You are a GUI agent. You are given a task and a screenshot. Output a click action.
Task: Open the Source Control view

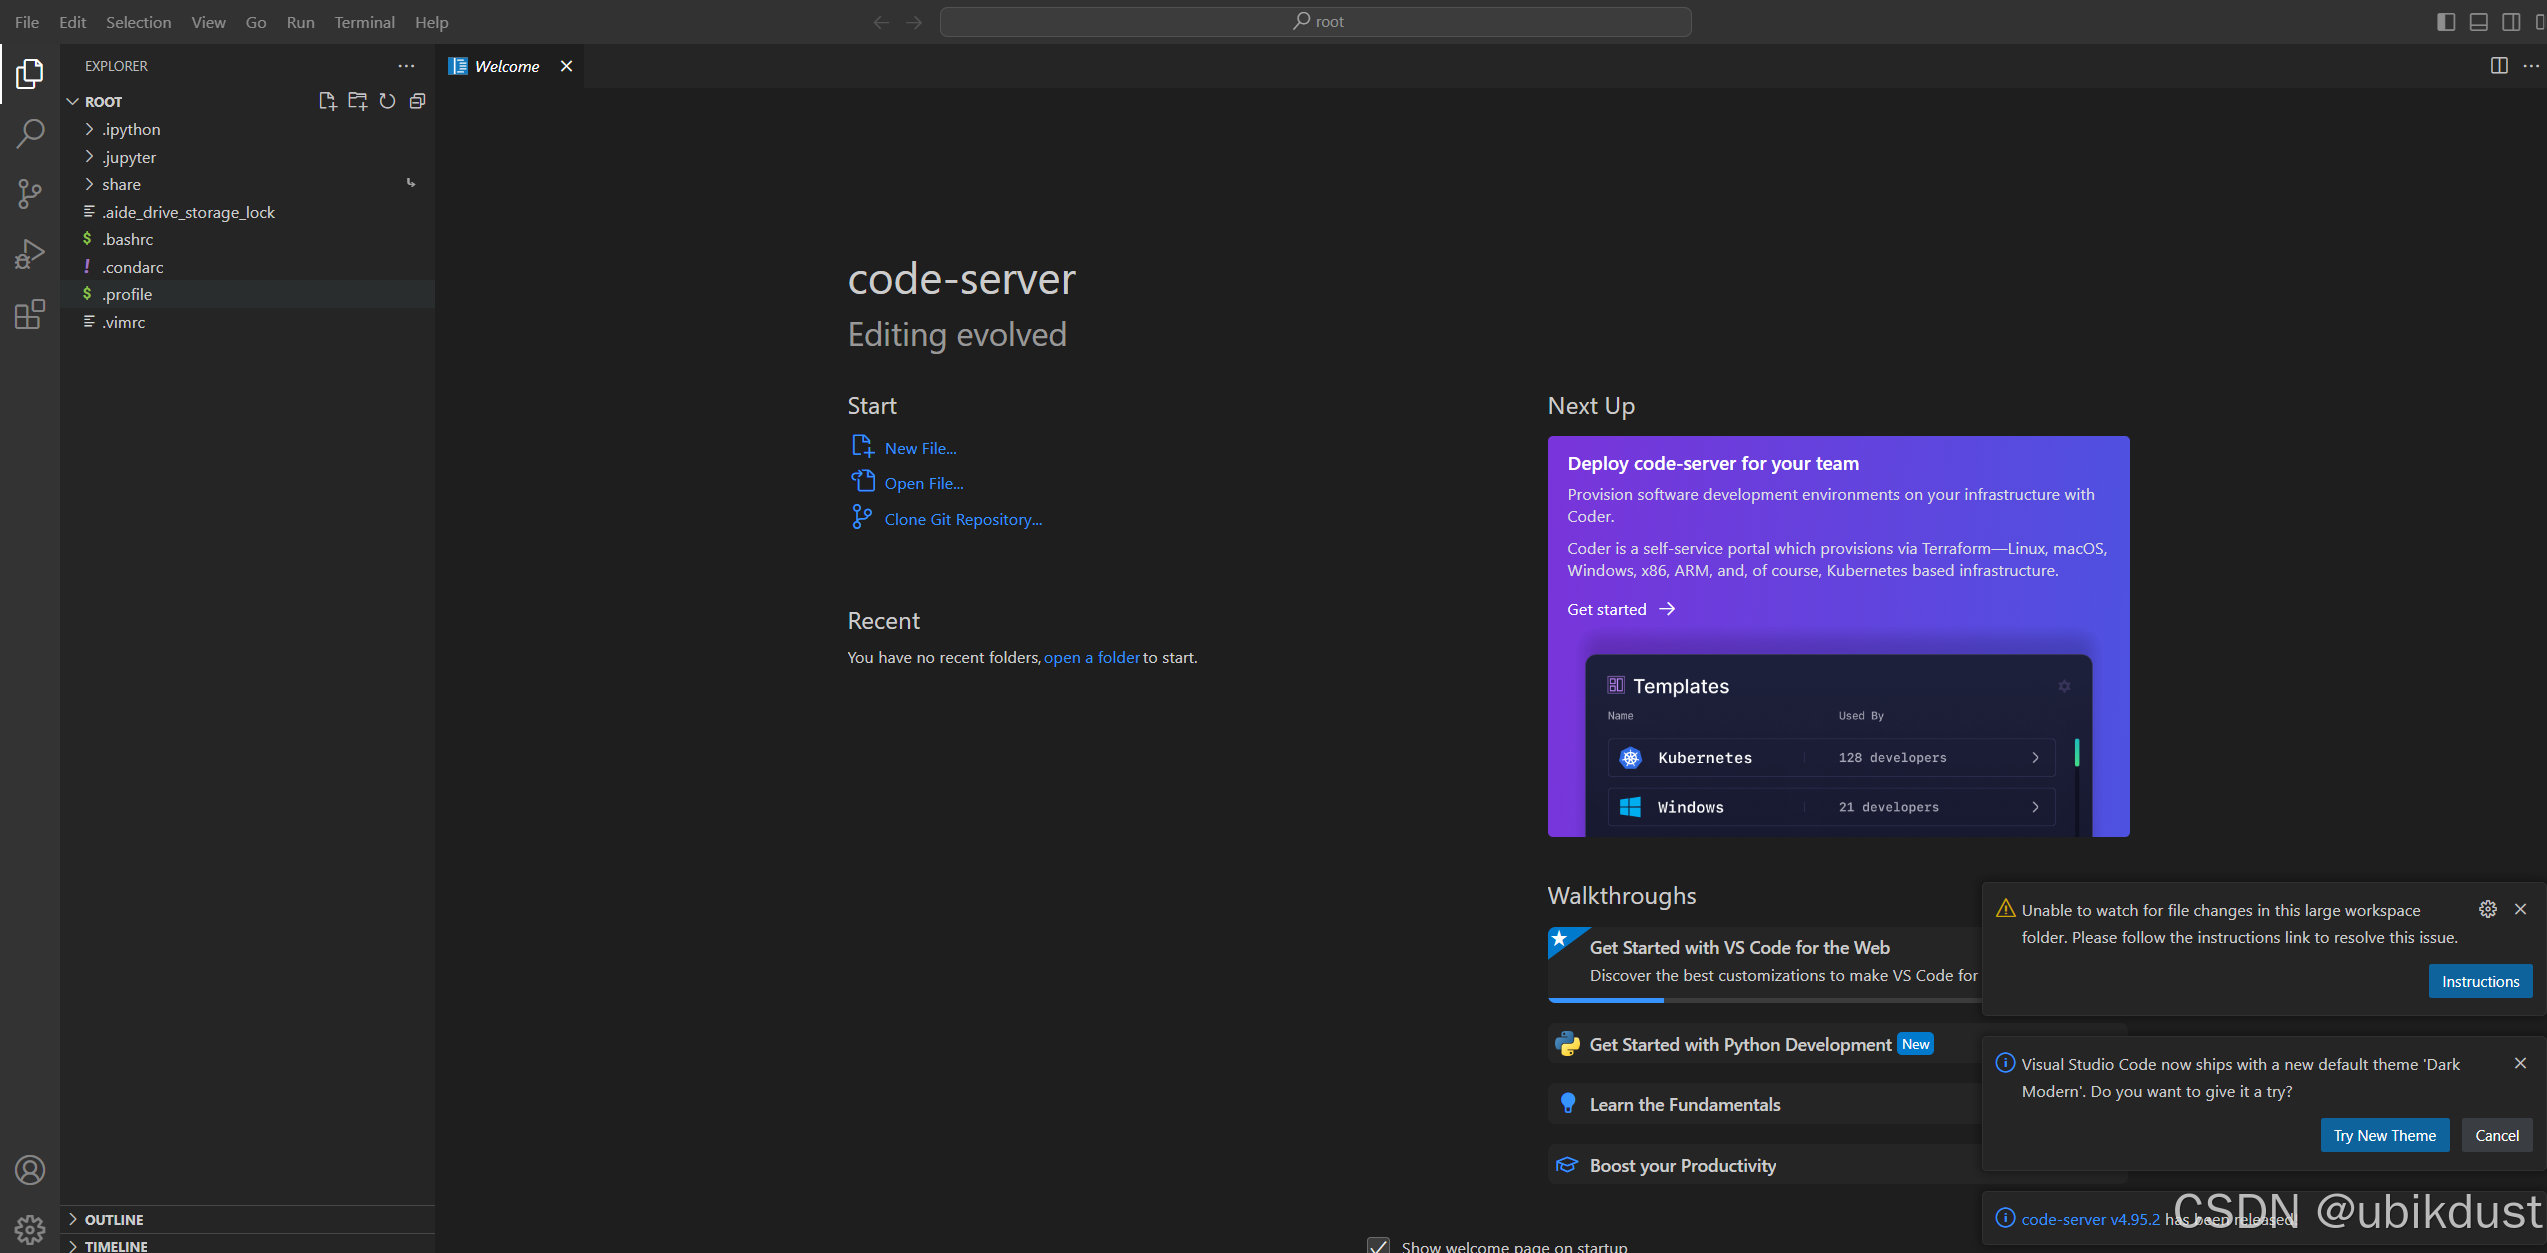[x=30, y=194]
